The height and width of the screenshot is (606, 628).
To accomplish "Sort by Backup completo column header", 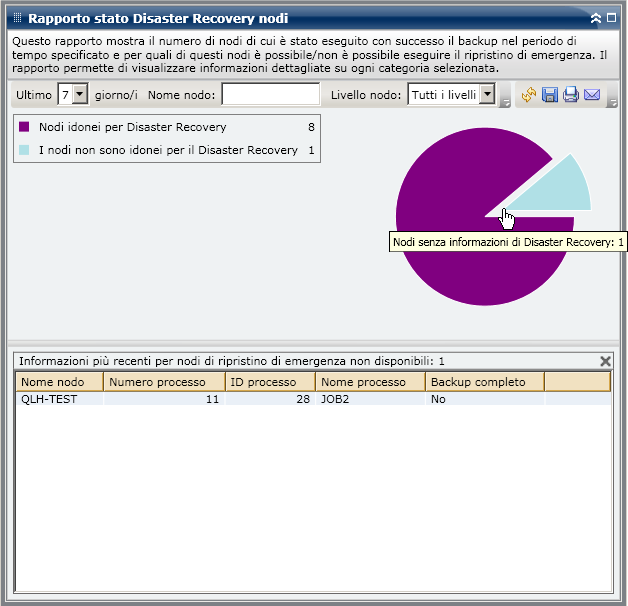I will click(485, 382).
